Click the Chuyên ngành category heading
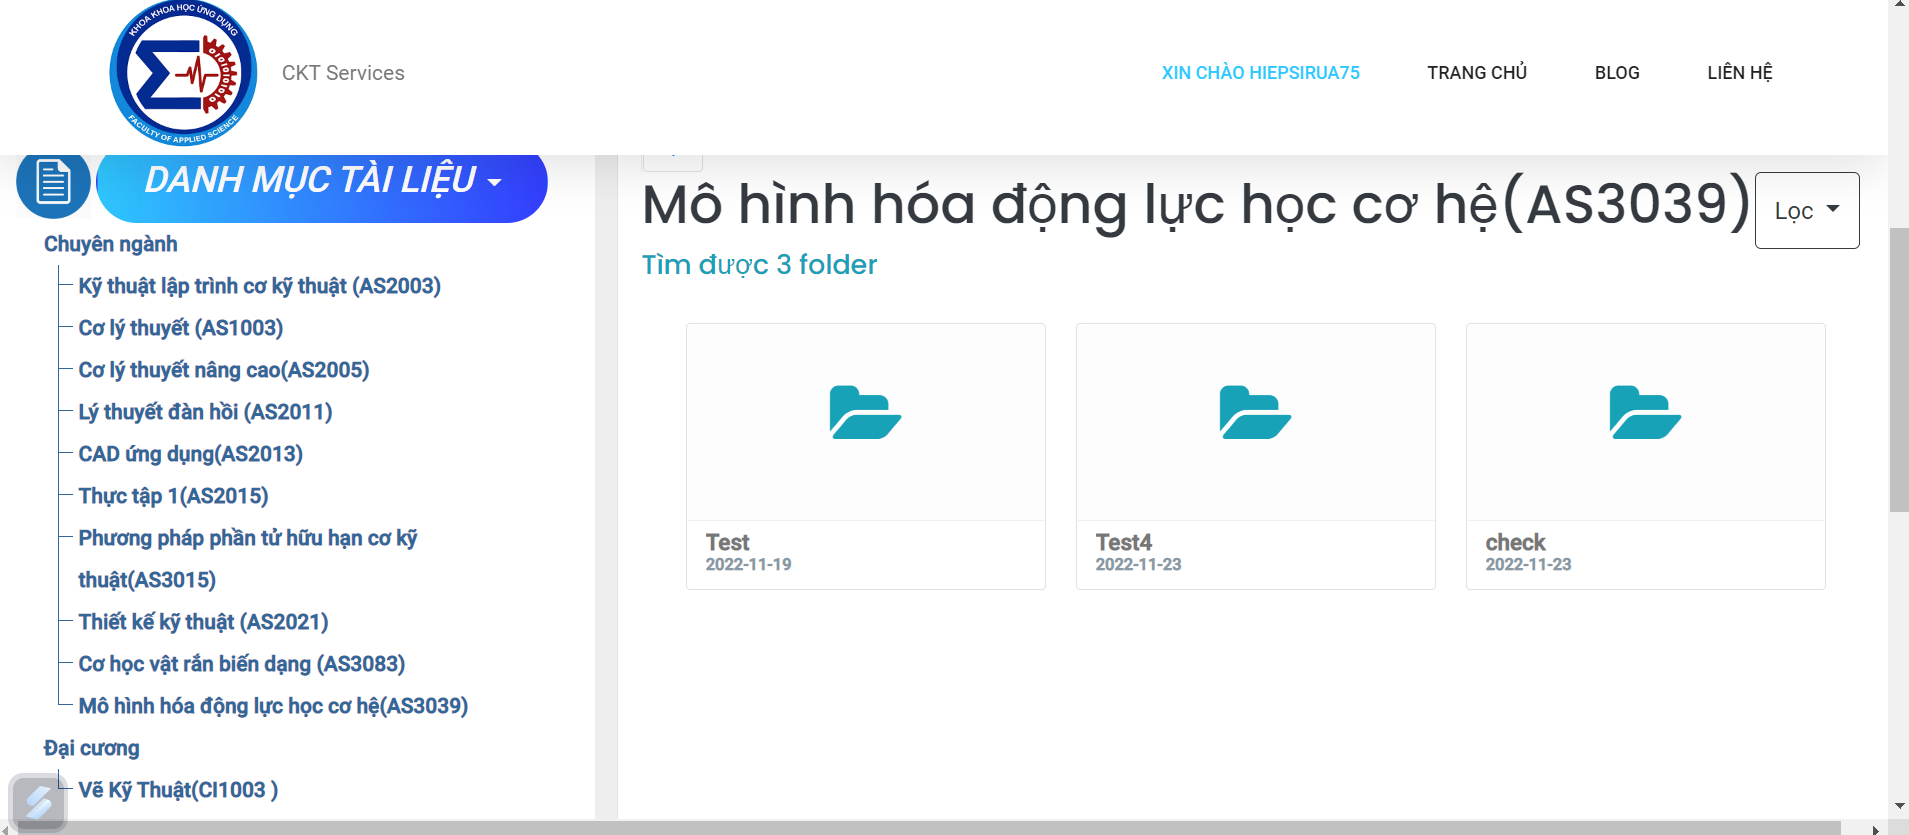Image resolution: width=1909 pixels, height=835 pixels. pos(111,244)
